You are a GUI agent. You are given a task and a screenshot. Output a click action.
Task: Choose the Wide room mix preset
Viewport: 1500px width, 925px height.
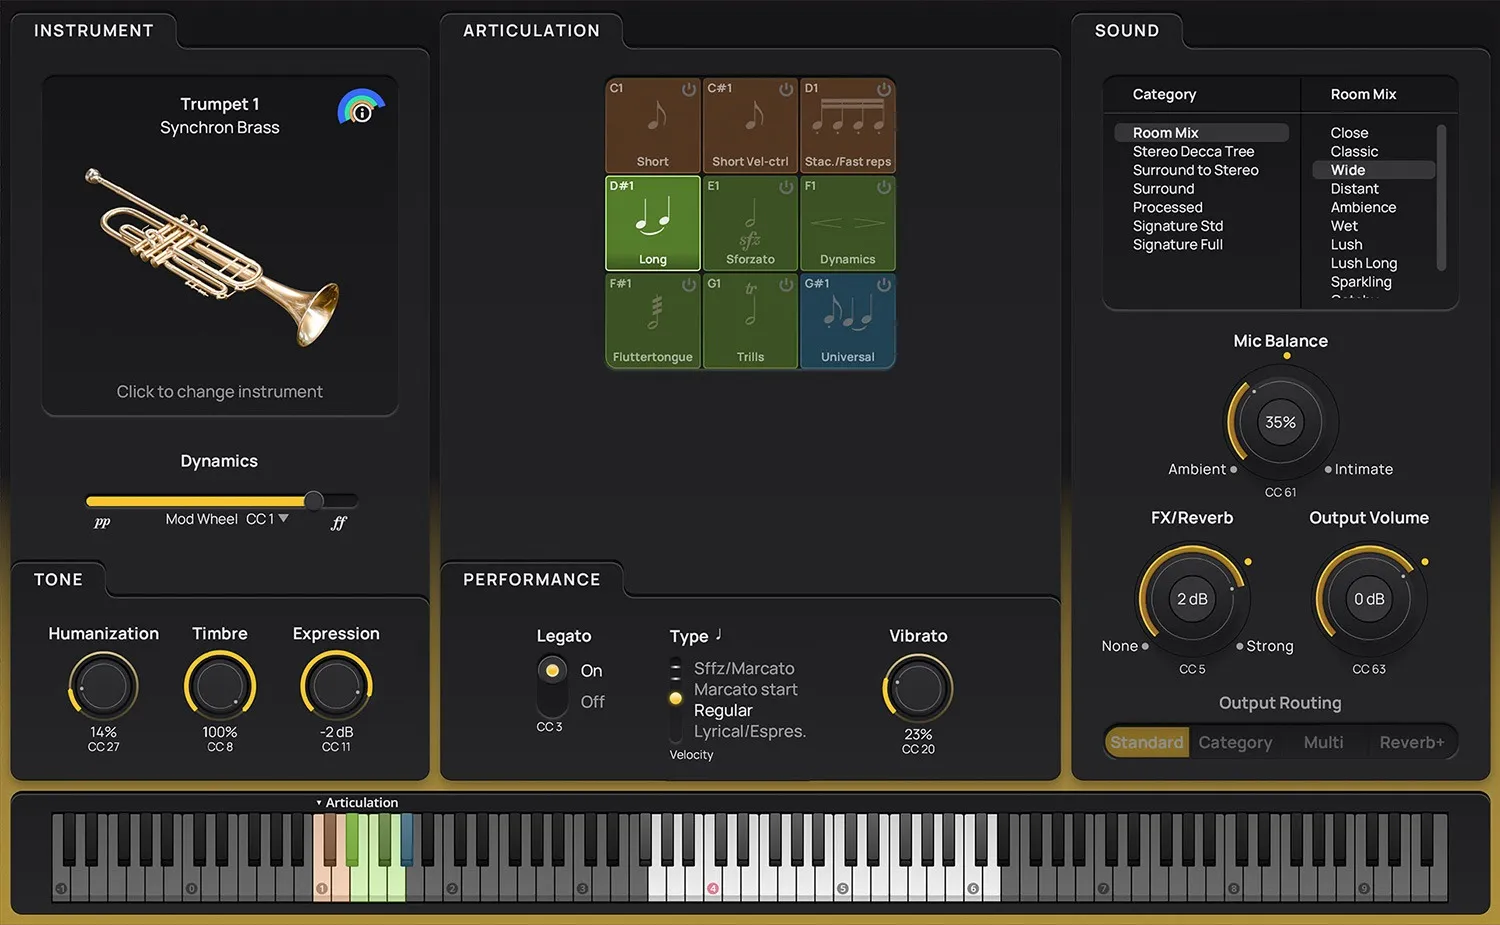tap(1372, 170)
